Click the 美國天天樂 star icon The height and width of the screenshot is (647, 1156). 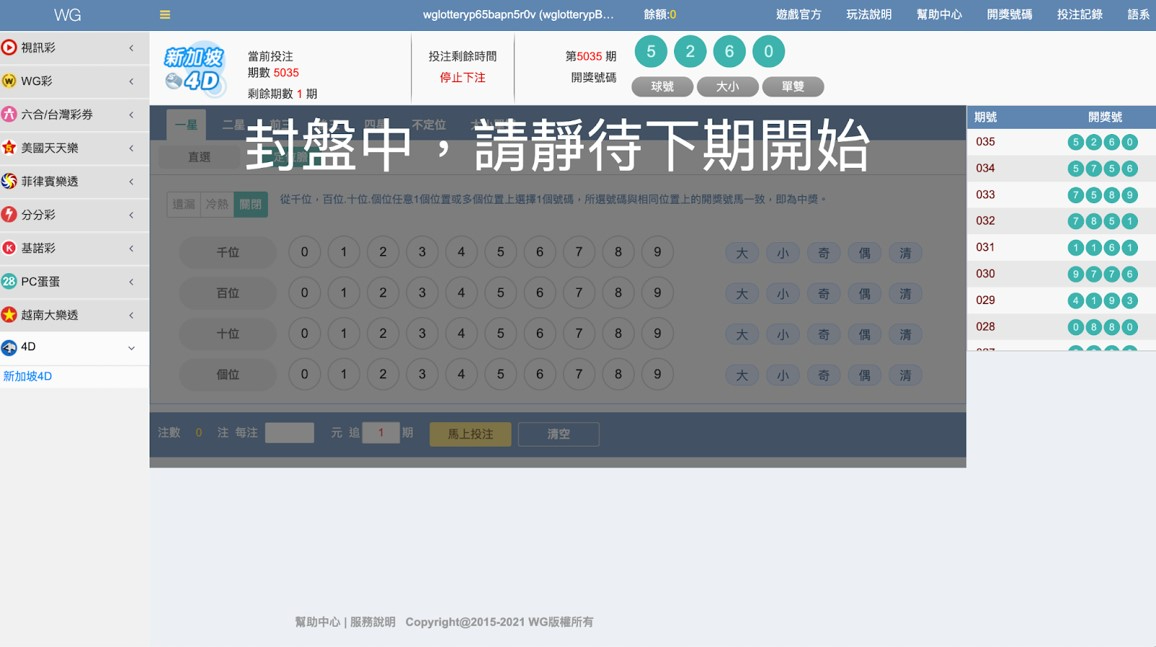click(x=9, y=148)
